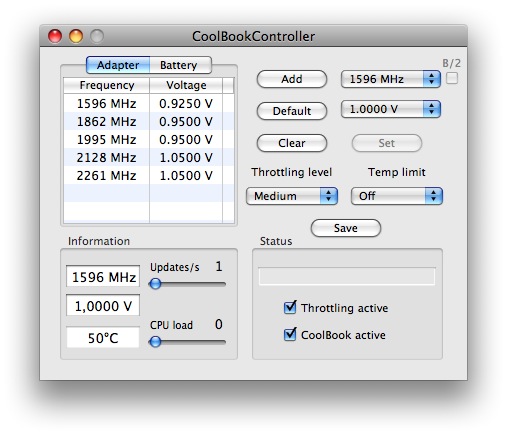
Task: Switch to the Battery tab
Action: 180,65
